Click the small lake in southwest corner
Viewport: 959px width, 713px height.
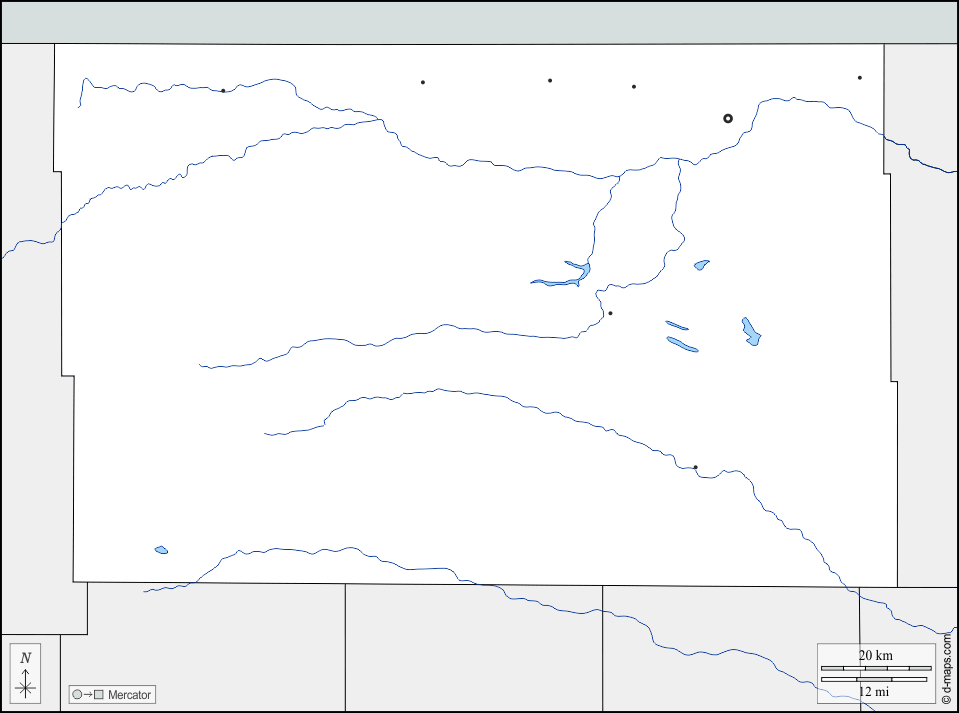coord(161,550)
